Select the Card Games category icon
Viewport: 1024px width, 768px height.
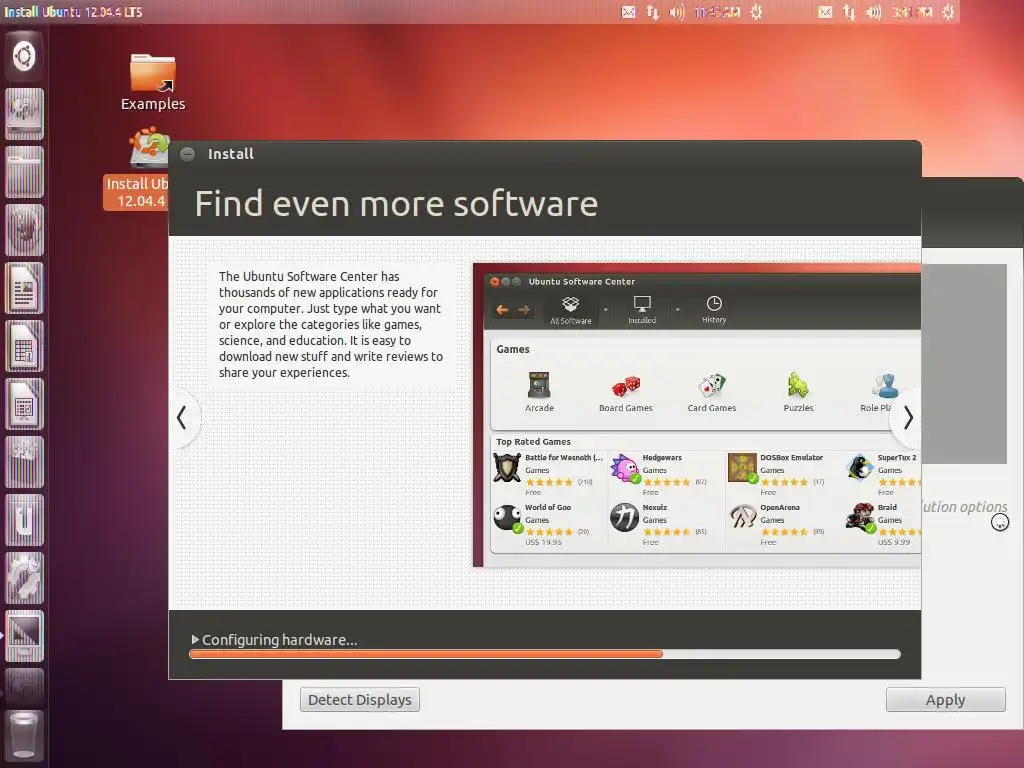click(712, 392)
